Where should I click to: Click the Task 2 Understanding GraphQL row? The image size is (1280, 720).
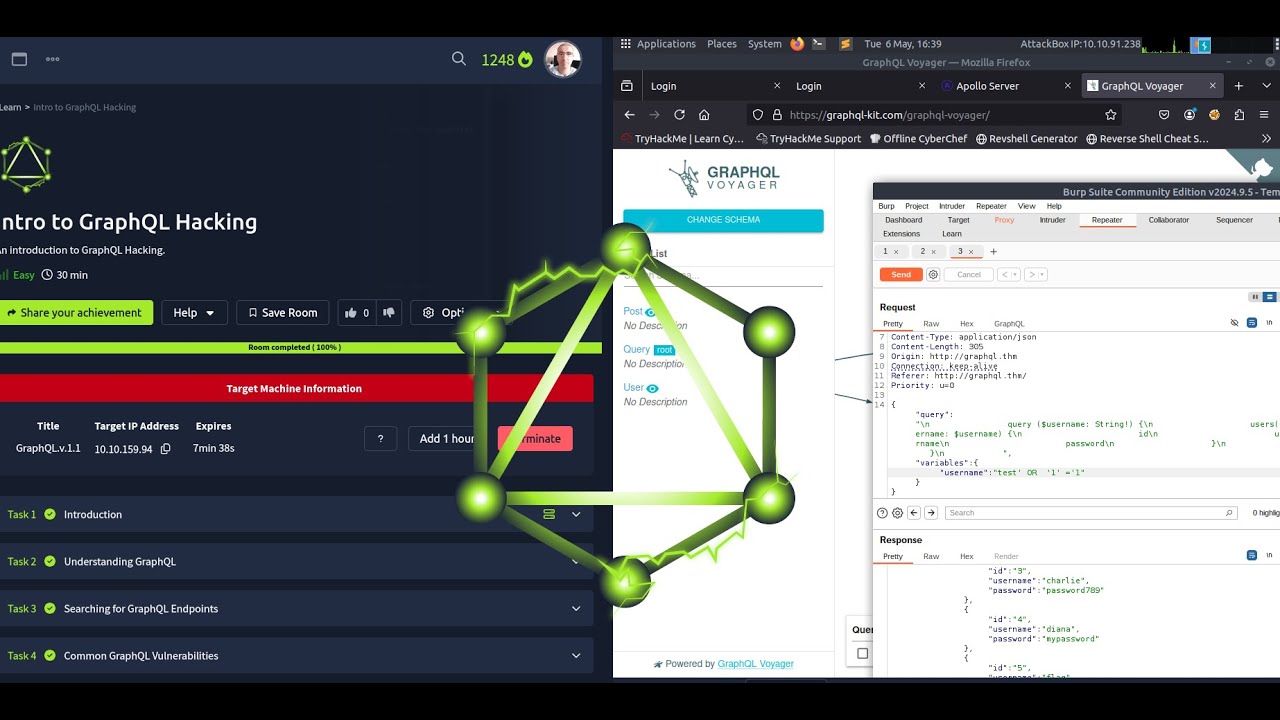click(x=296, y=562)
